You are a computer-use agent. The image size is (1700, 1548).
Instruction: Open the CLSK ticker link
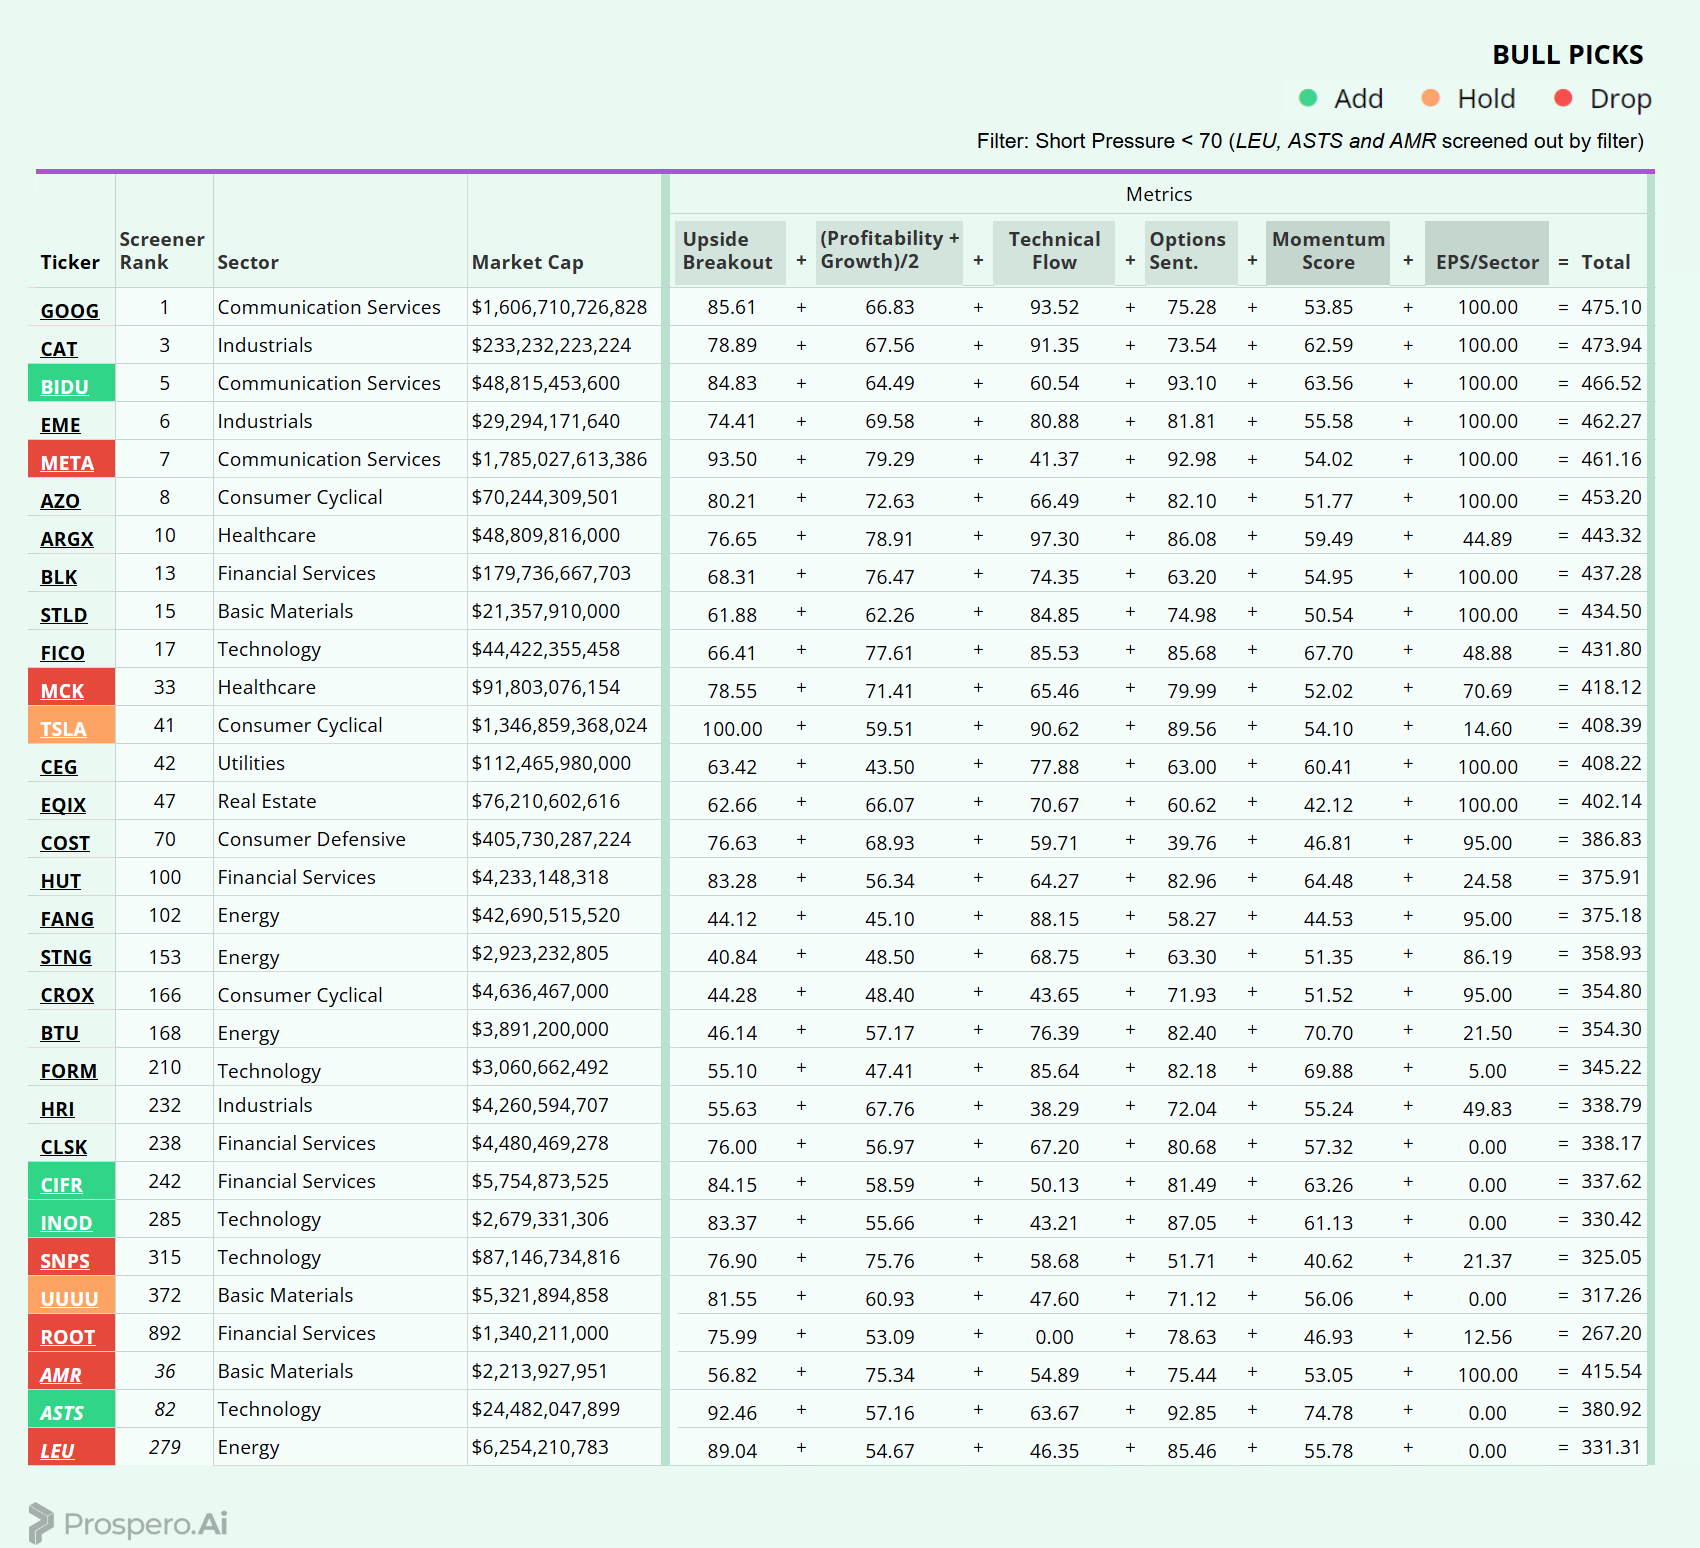pyautogui.click(x=63, y=1147)
